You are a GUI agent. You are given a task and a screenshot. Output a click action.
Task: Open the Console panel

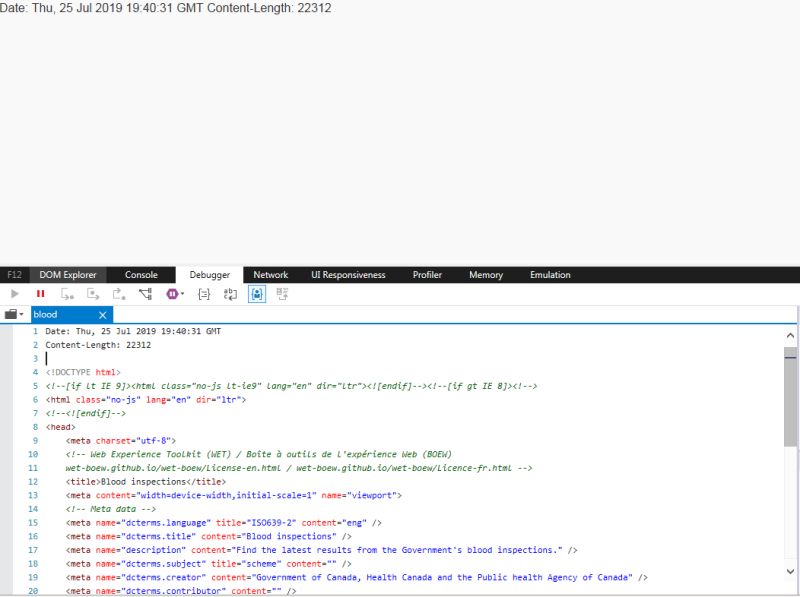point(141,274)
